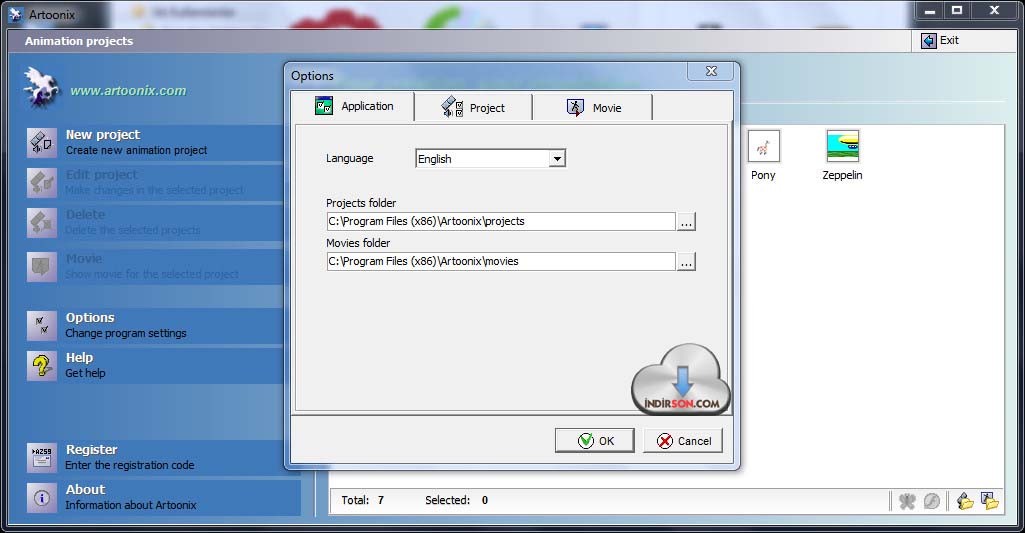Screen dimensions: 1025x533
Task: Open the www.artoonix.com website link
Action: tap(128, 91)
